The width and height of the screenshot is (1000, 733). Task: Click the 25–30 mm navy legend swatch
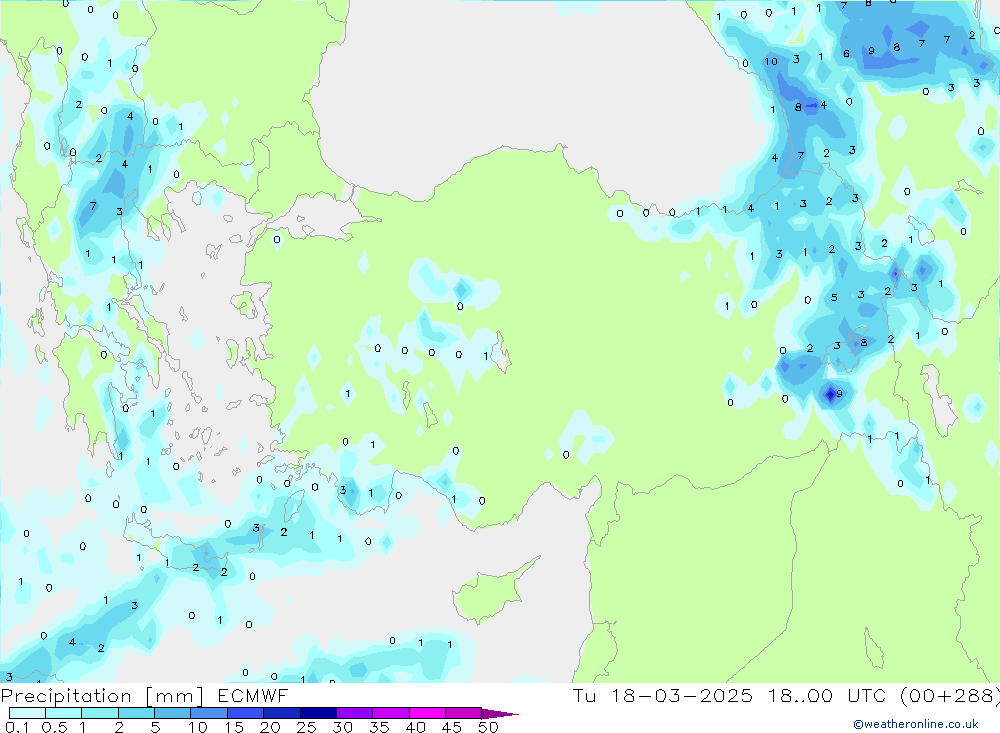click(318, 713)
